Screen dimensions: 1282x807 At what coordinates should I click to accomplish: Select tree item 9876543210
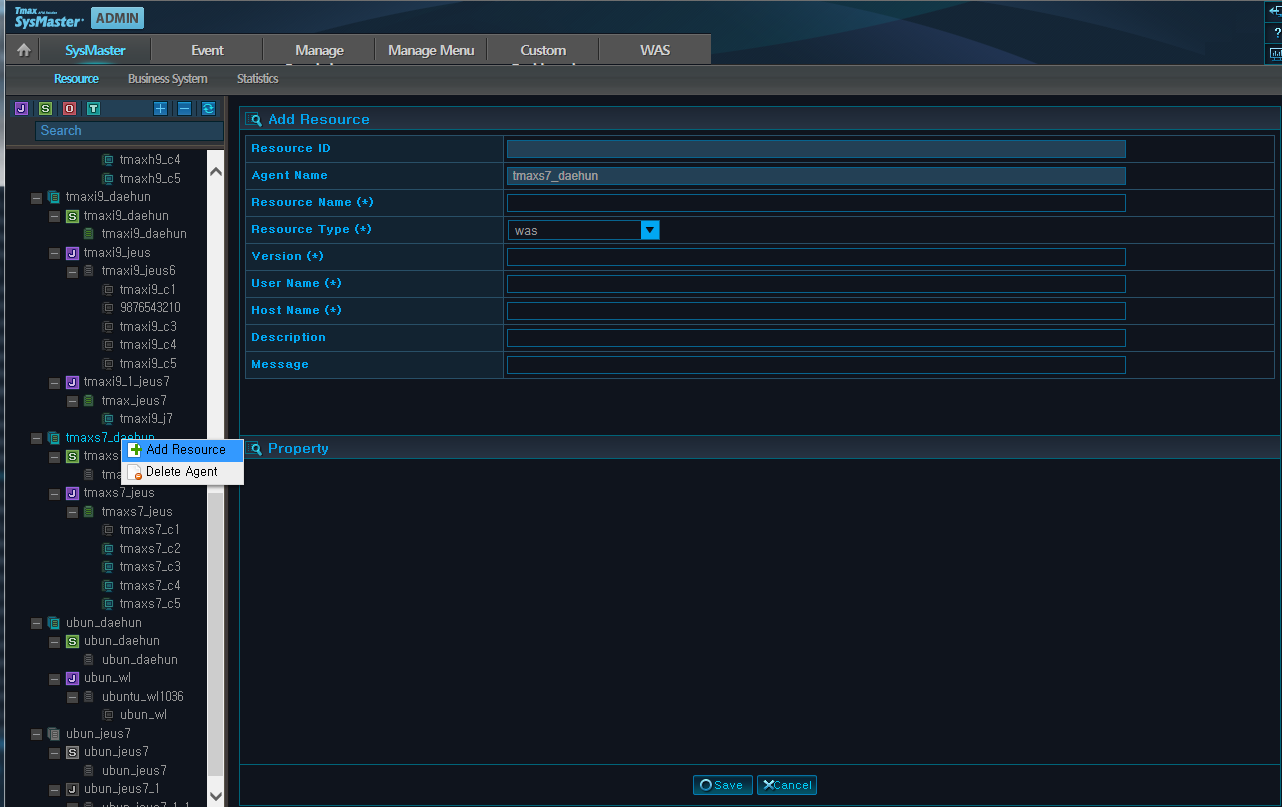tap(150, 308)
